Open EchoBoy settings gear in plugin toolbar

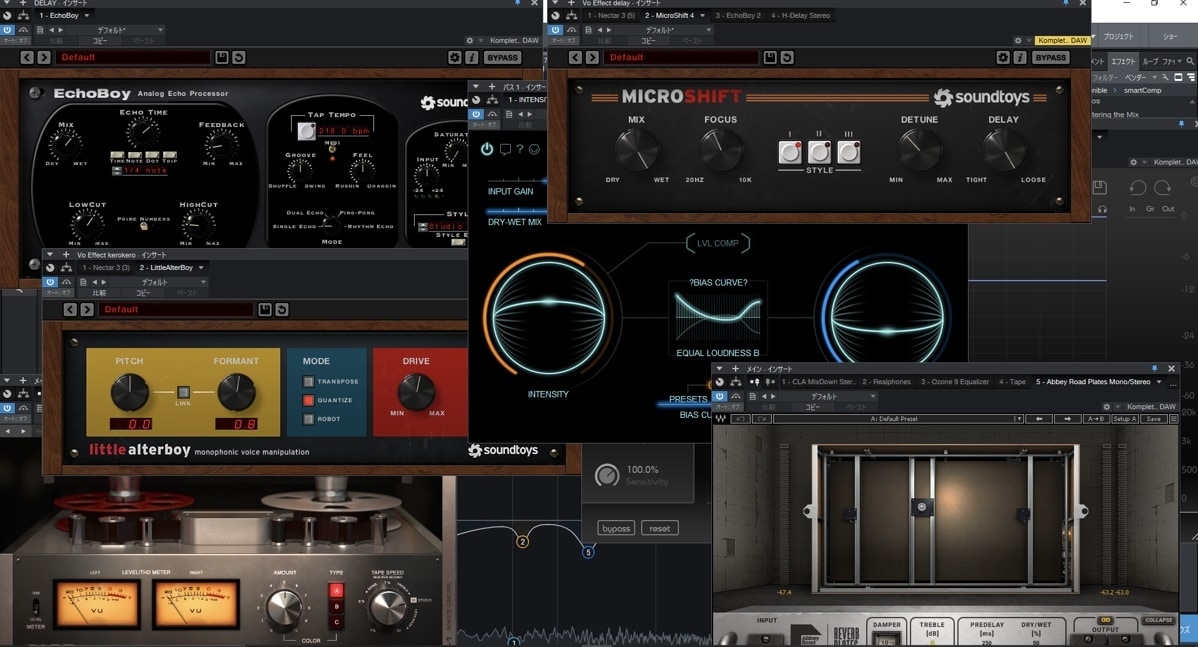pos(455,57)
